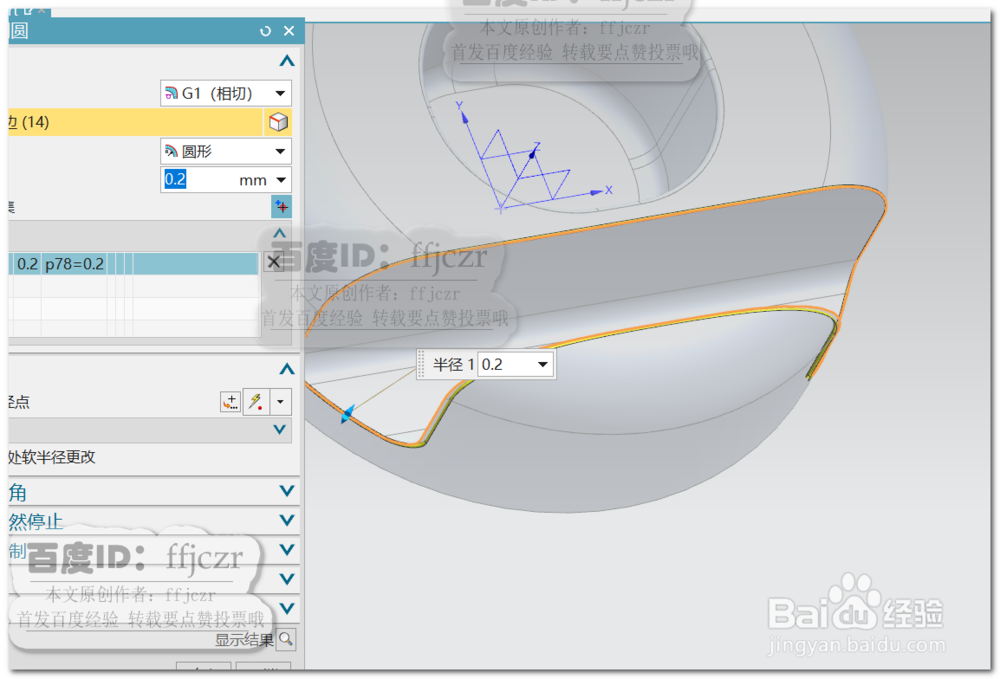Select the 边 (14) edge selection row
This screenshot has height=679, width=1000.
(x=135, y=122)
